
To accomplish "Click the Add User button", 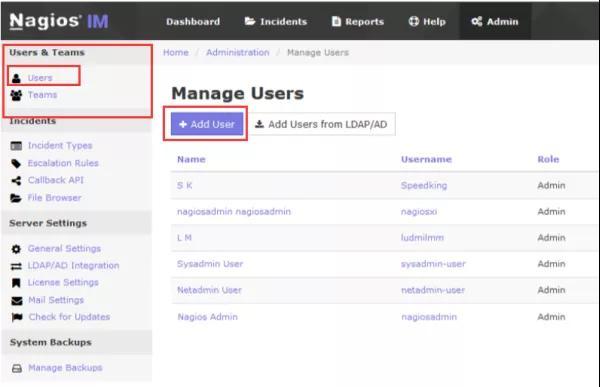I will pyautogui.click(x=207, y=124).
